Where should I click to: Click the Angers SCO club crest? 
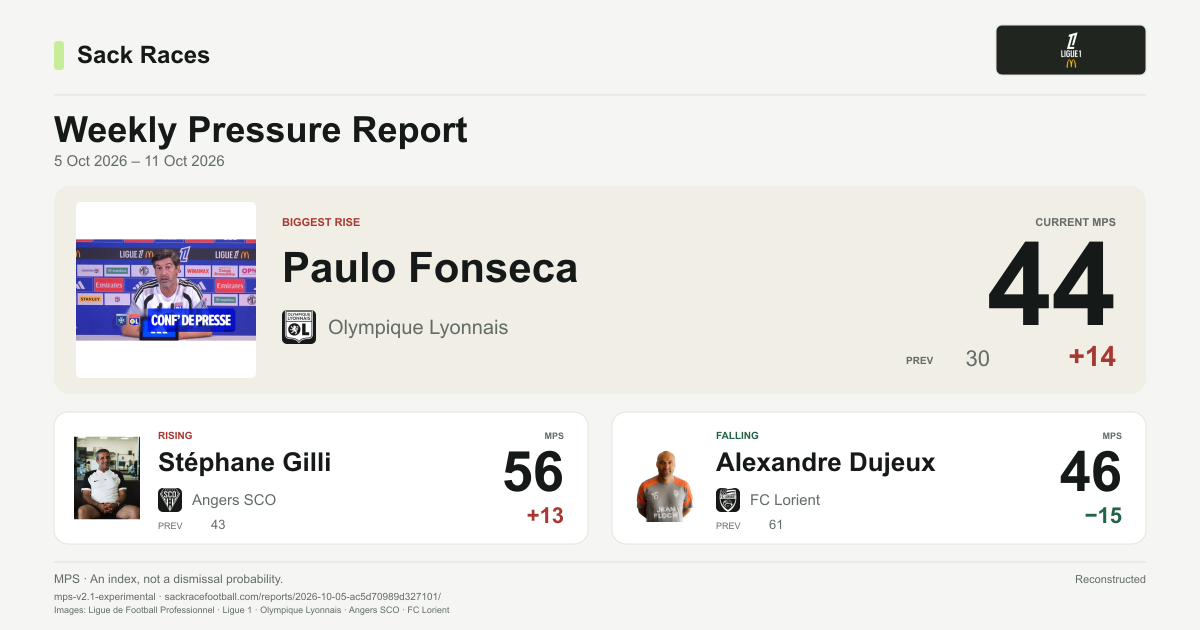coord(170,500)
